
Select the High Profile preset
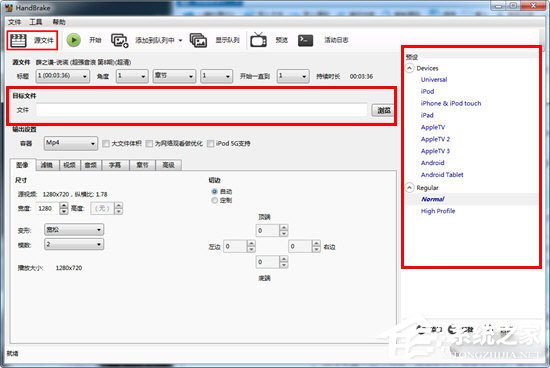coord(438,211)
